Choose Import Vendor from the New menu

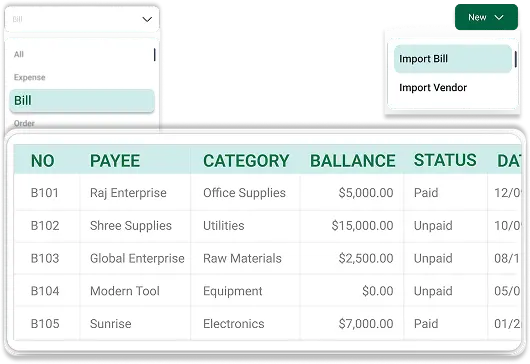(433, 88)
